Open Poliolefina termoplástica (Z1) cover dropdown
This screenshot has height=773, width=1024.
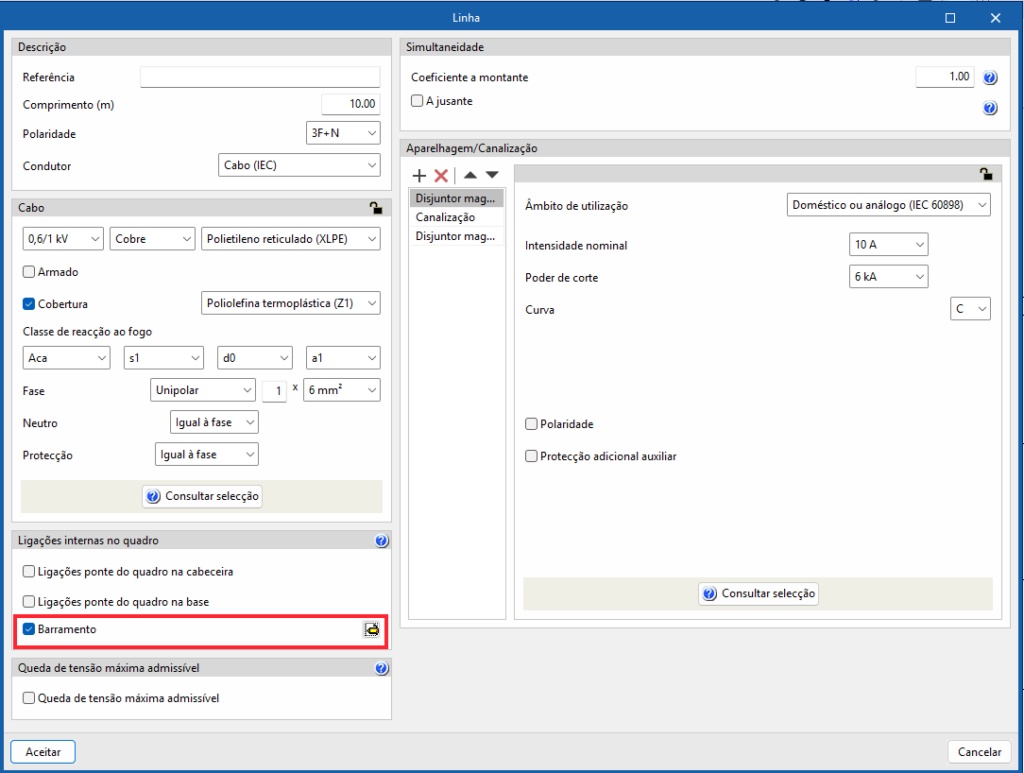point(291,303)
